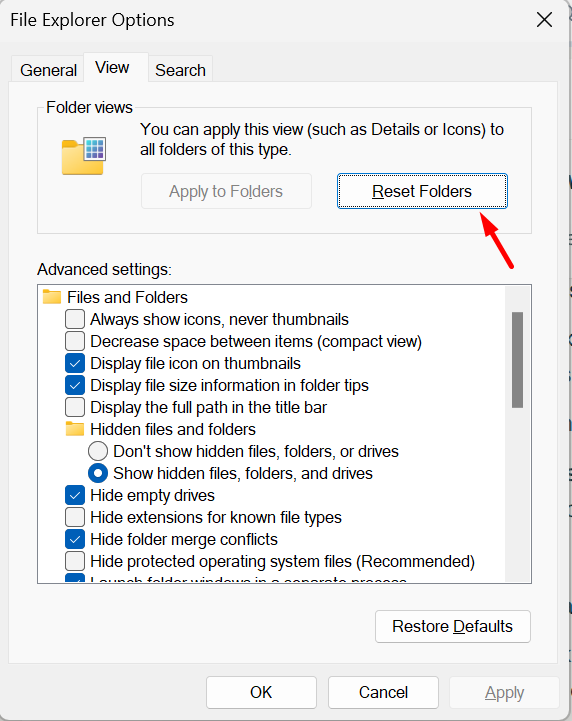Check Hide protected operating system files
572x721 pixels.
click(x=75, y=561)
